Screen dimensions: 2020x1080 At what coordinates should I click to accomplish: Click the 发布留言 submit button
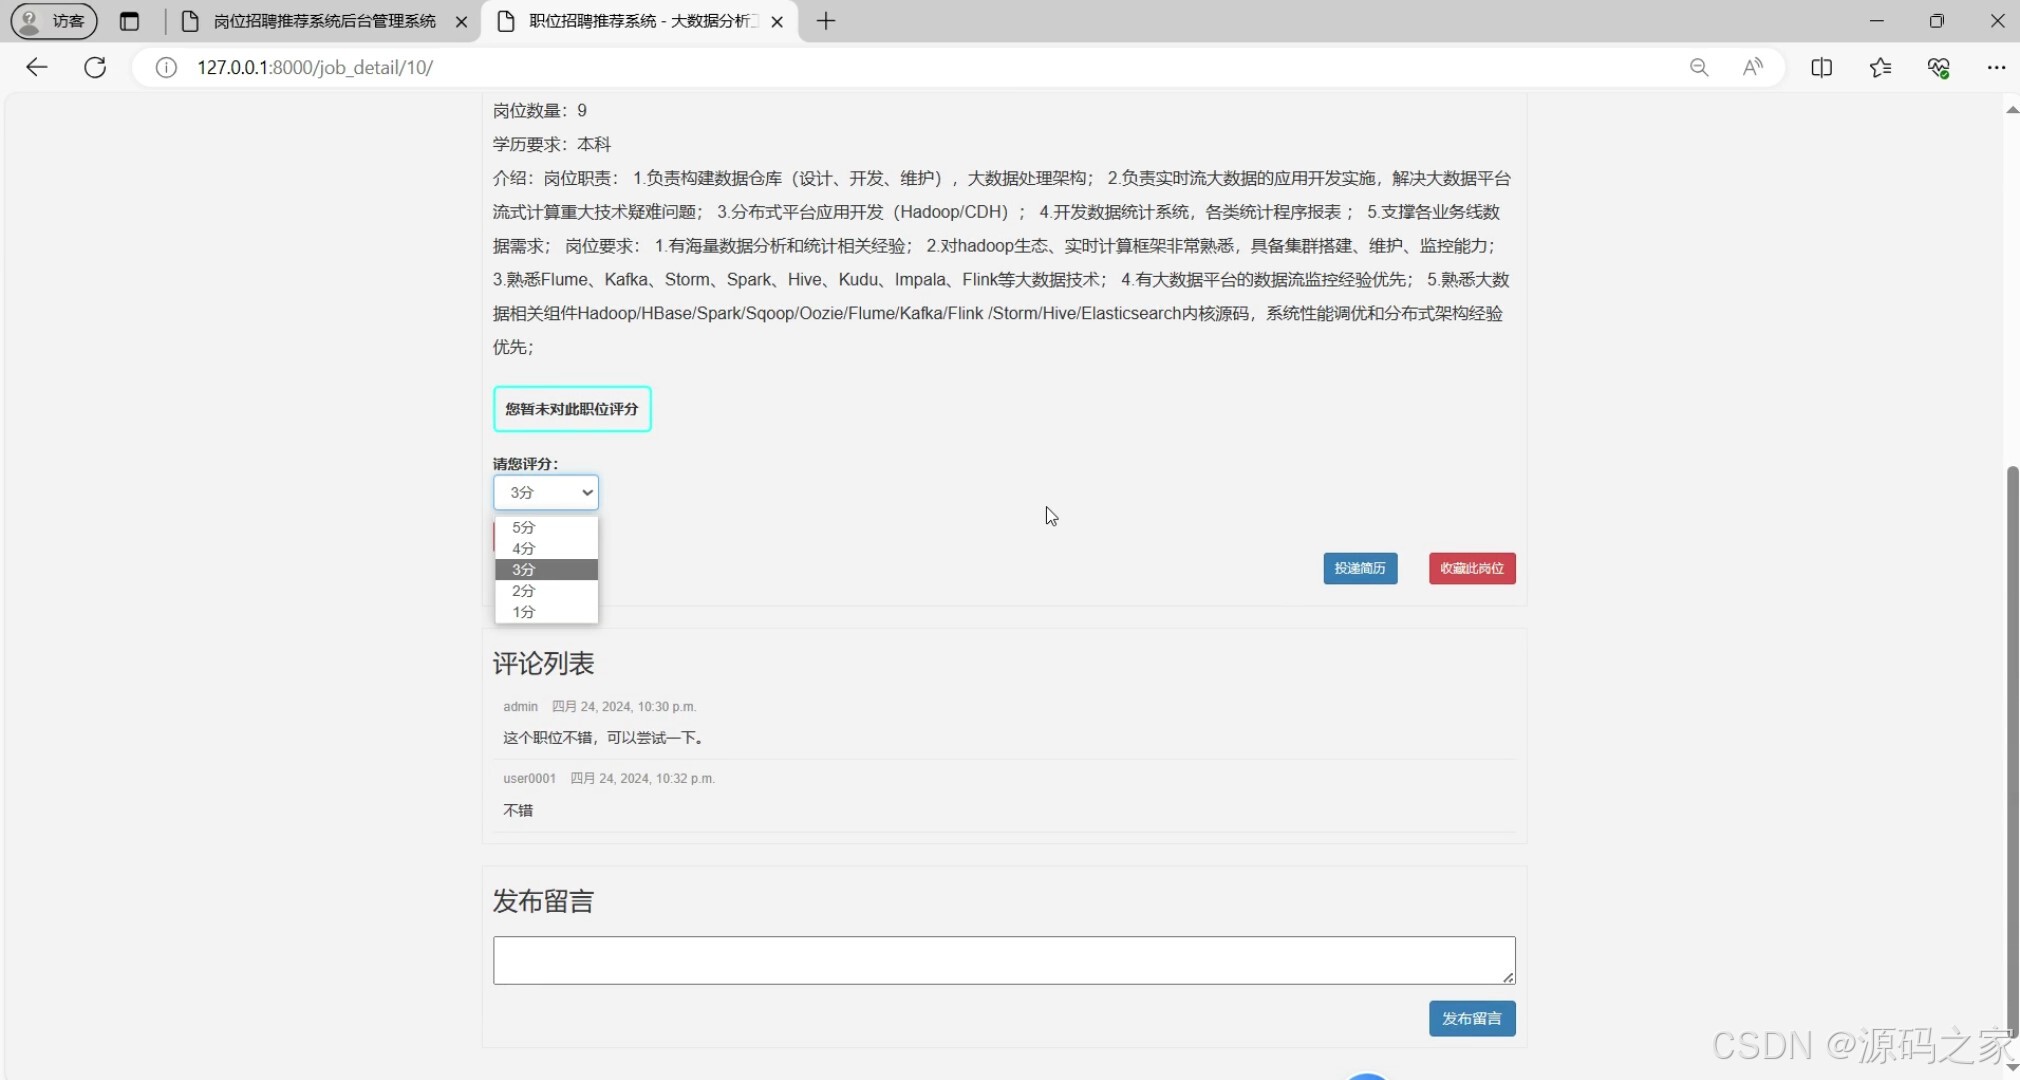[1472, 1018]
